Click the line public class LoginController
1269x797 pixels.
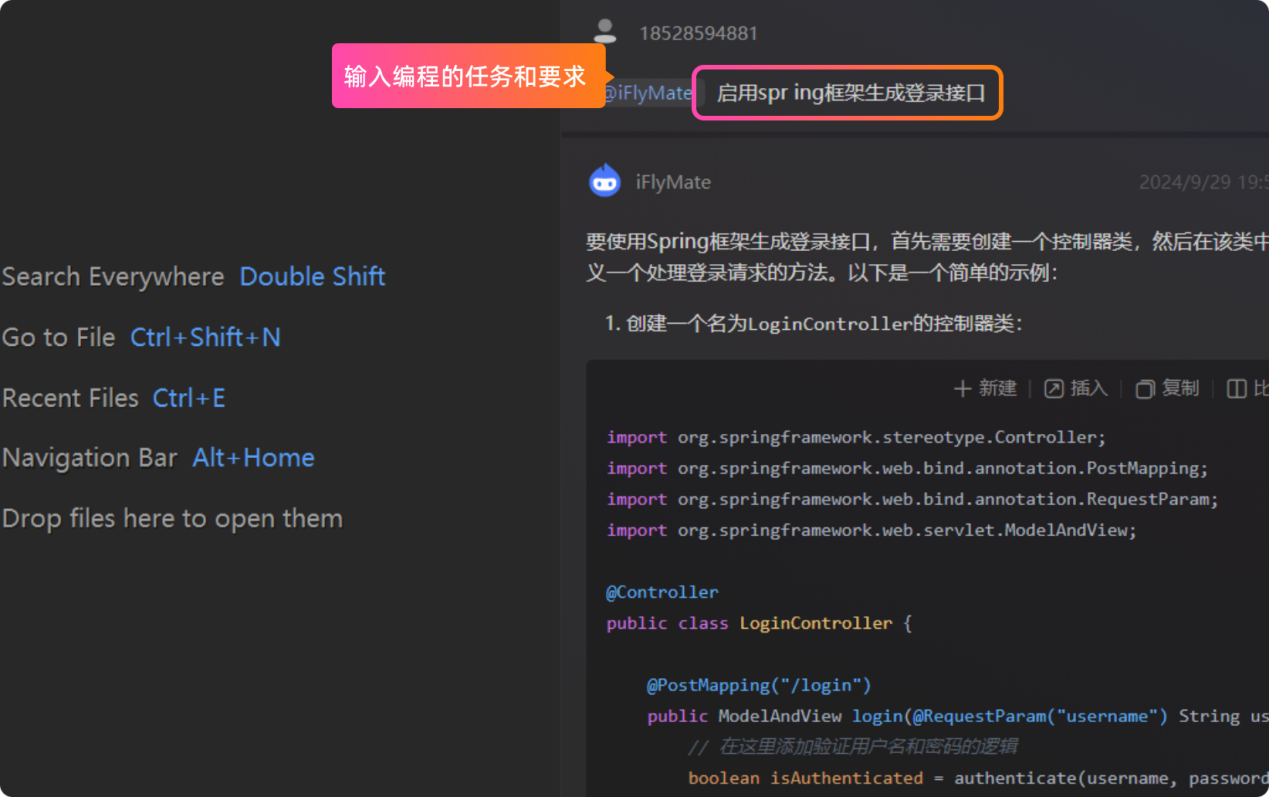[x=759, y=623]
